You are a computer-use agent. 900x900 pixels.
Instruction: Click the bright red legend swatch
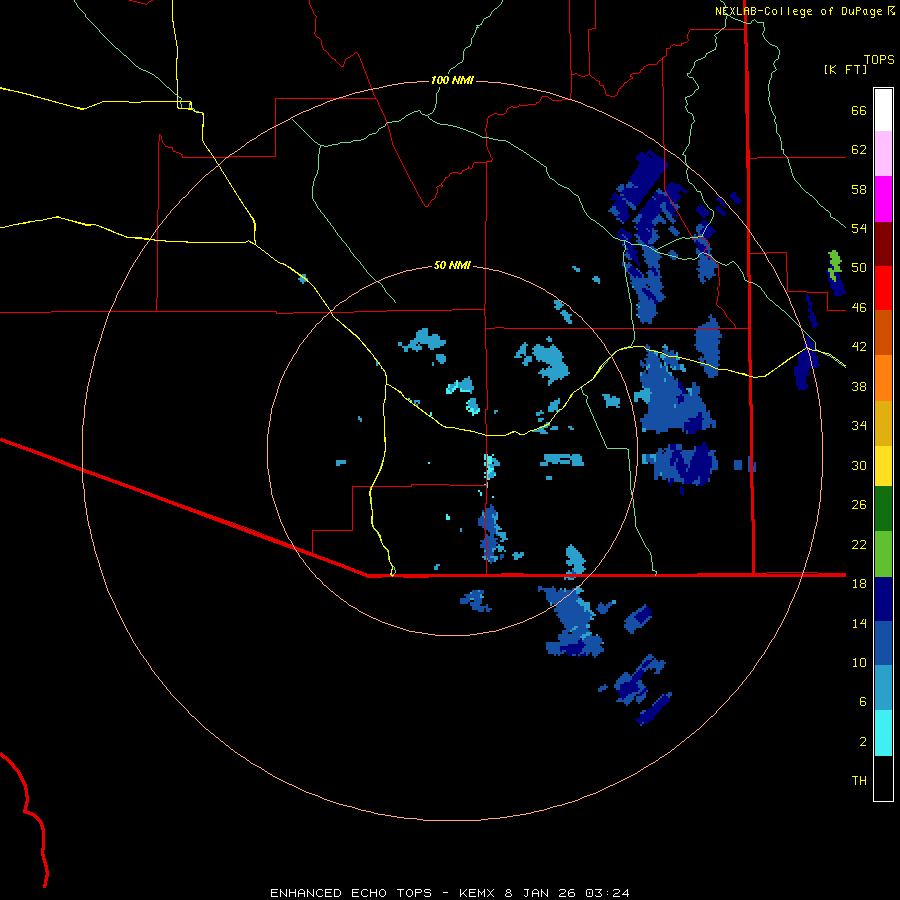pyautogui.click(x=883, y=288)
